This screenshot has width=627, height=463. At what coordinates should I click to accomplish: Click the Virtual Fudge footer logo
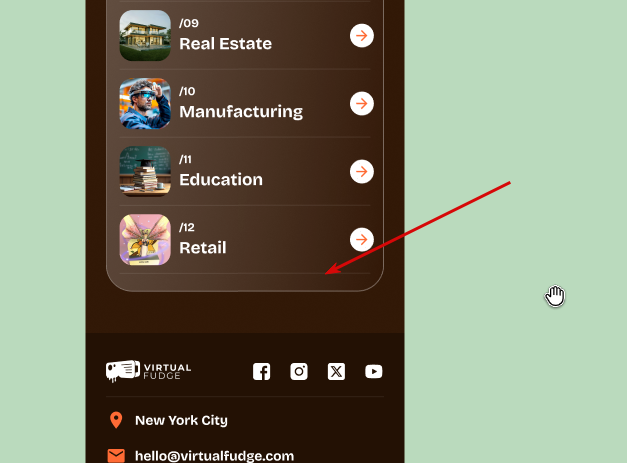click(x=148, y=371)
